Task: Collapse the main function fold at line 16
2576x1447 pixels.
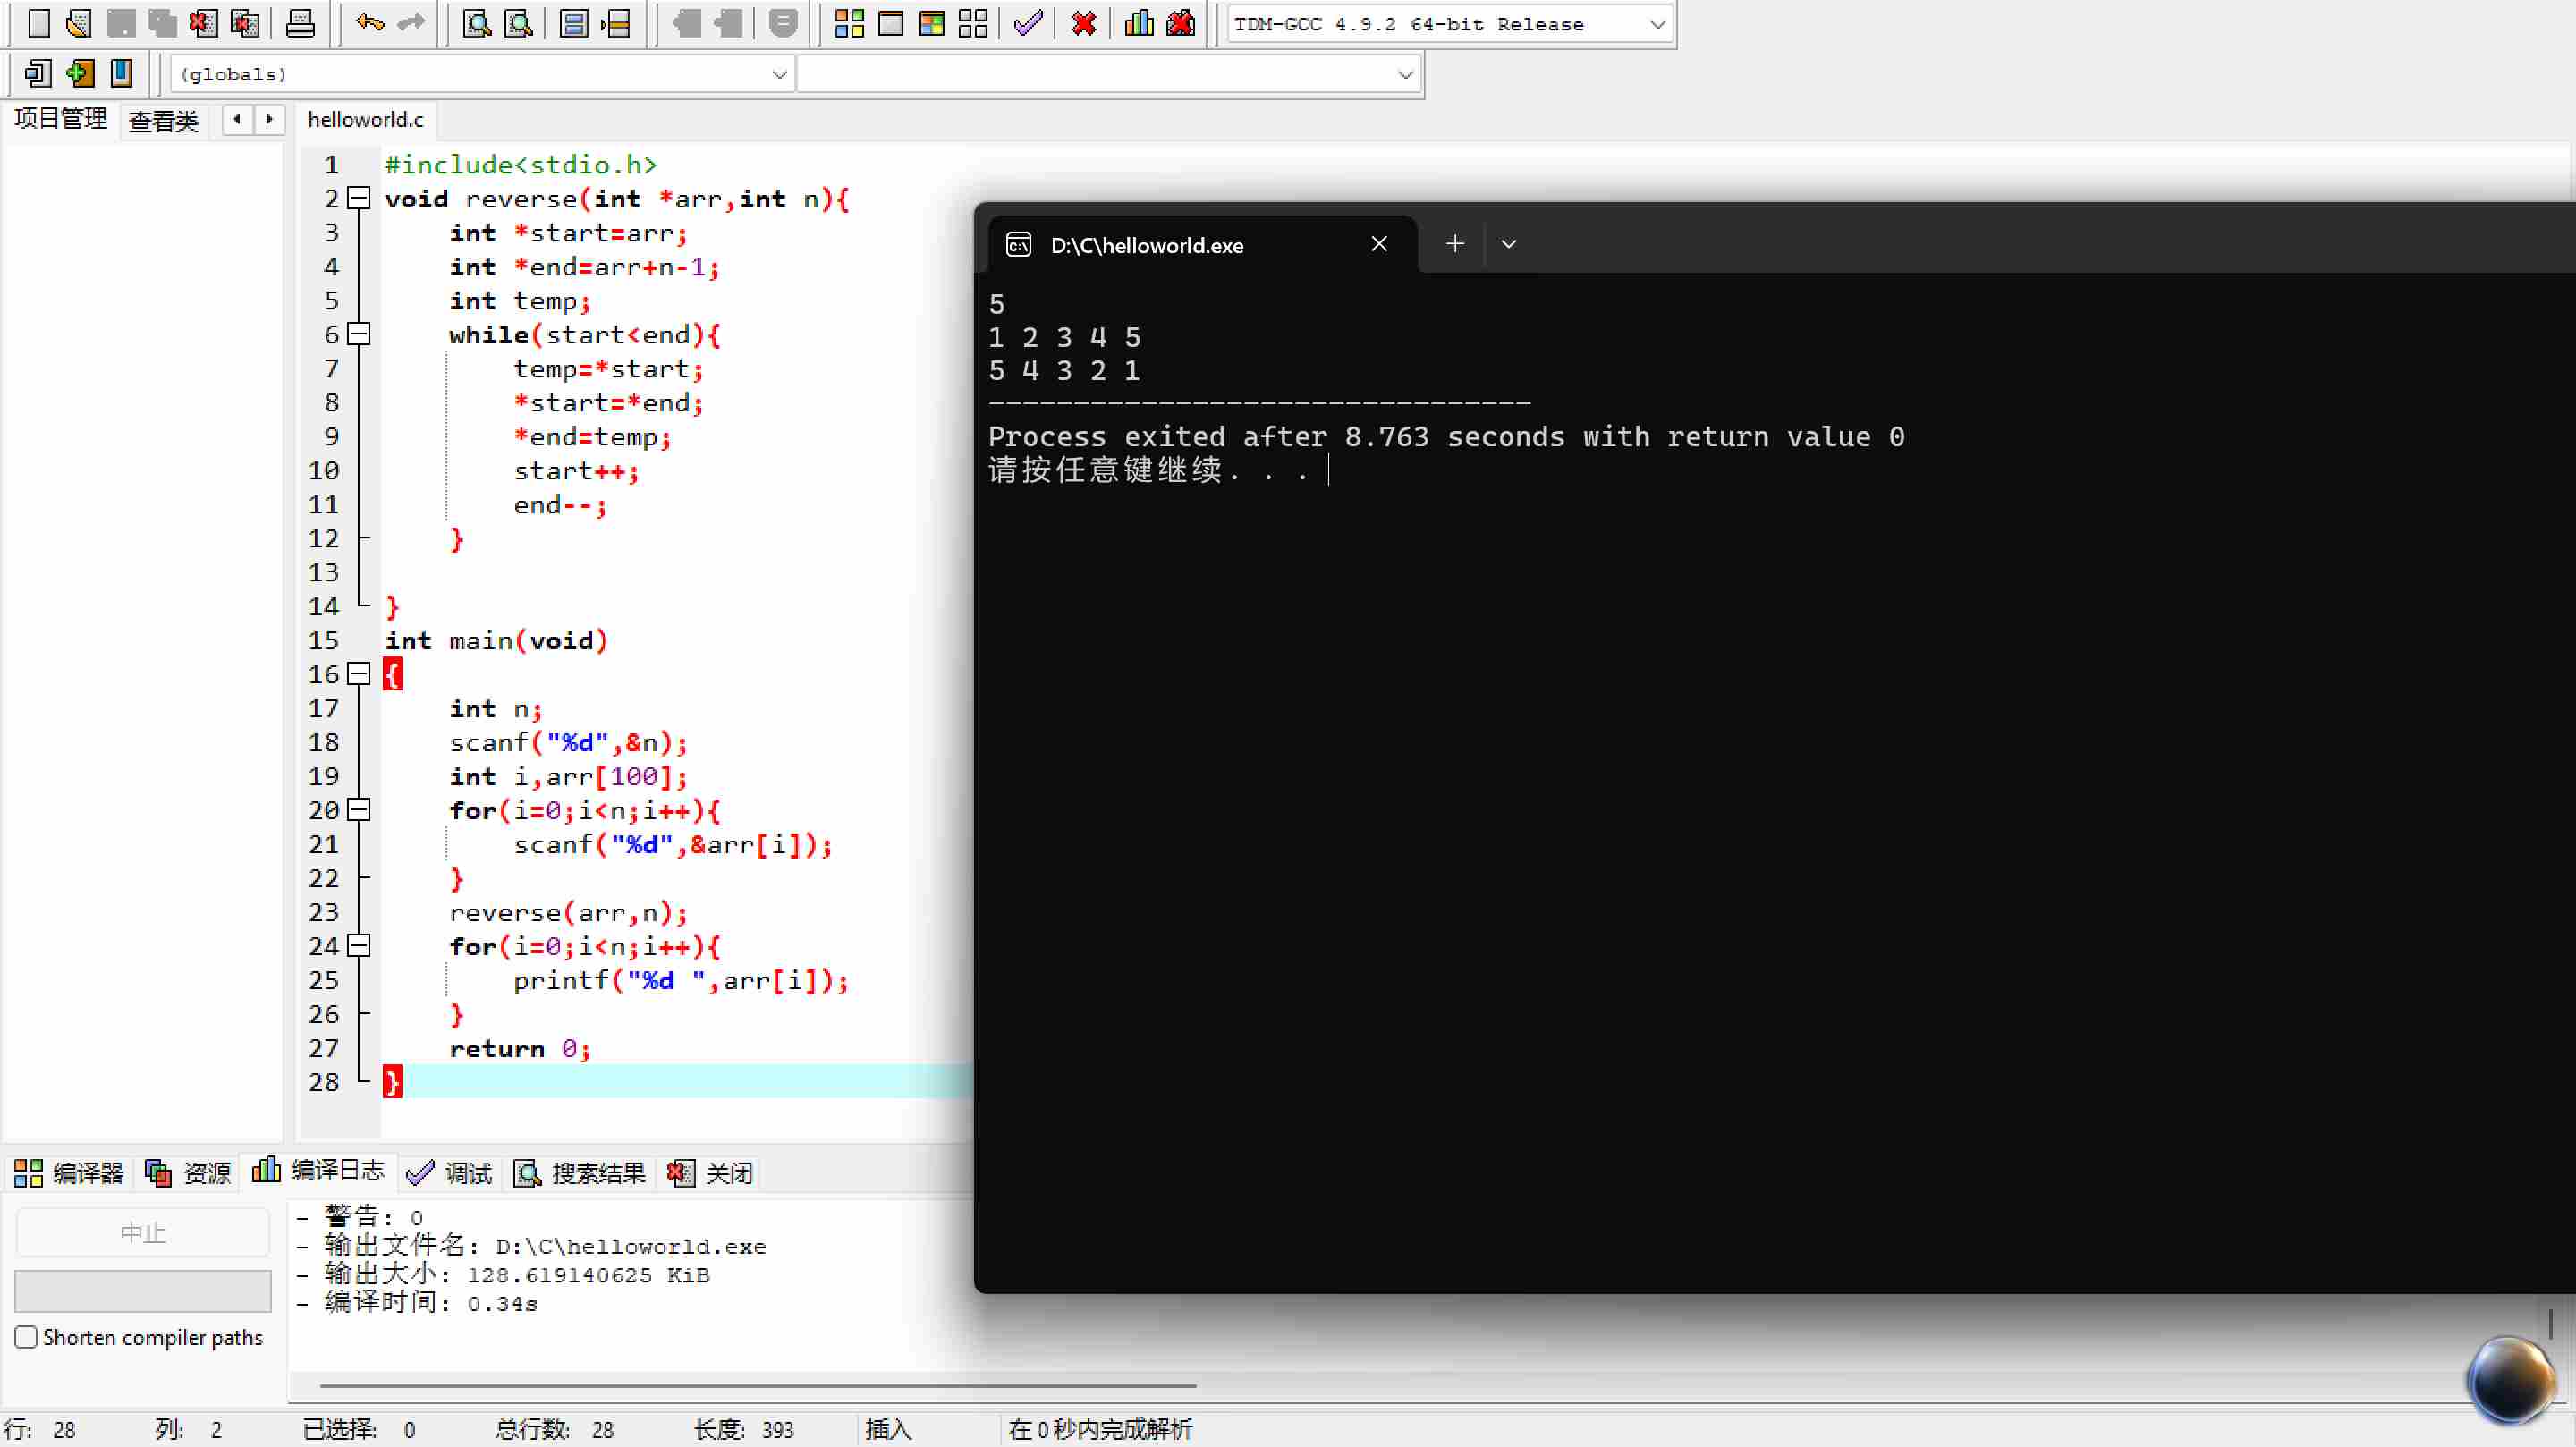Action: [x=359, y=674]
